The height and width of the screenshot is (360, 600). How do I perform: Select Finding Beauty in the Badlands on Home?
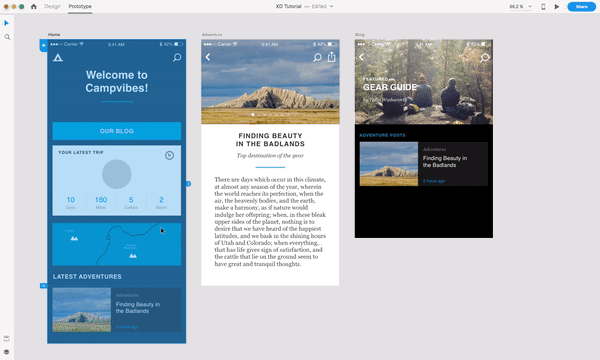click(138, 308)
